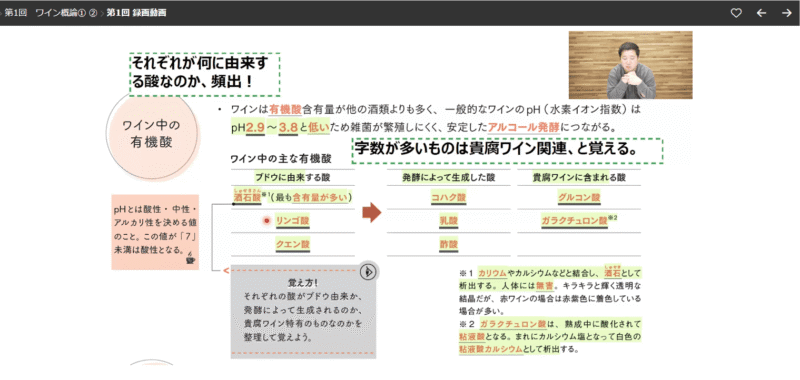
Task: Click the text 酒石酸 in table
Action: point(247,197)
